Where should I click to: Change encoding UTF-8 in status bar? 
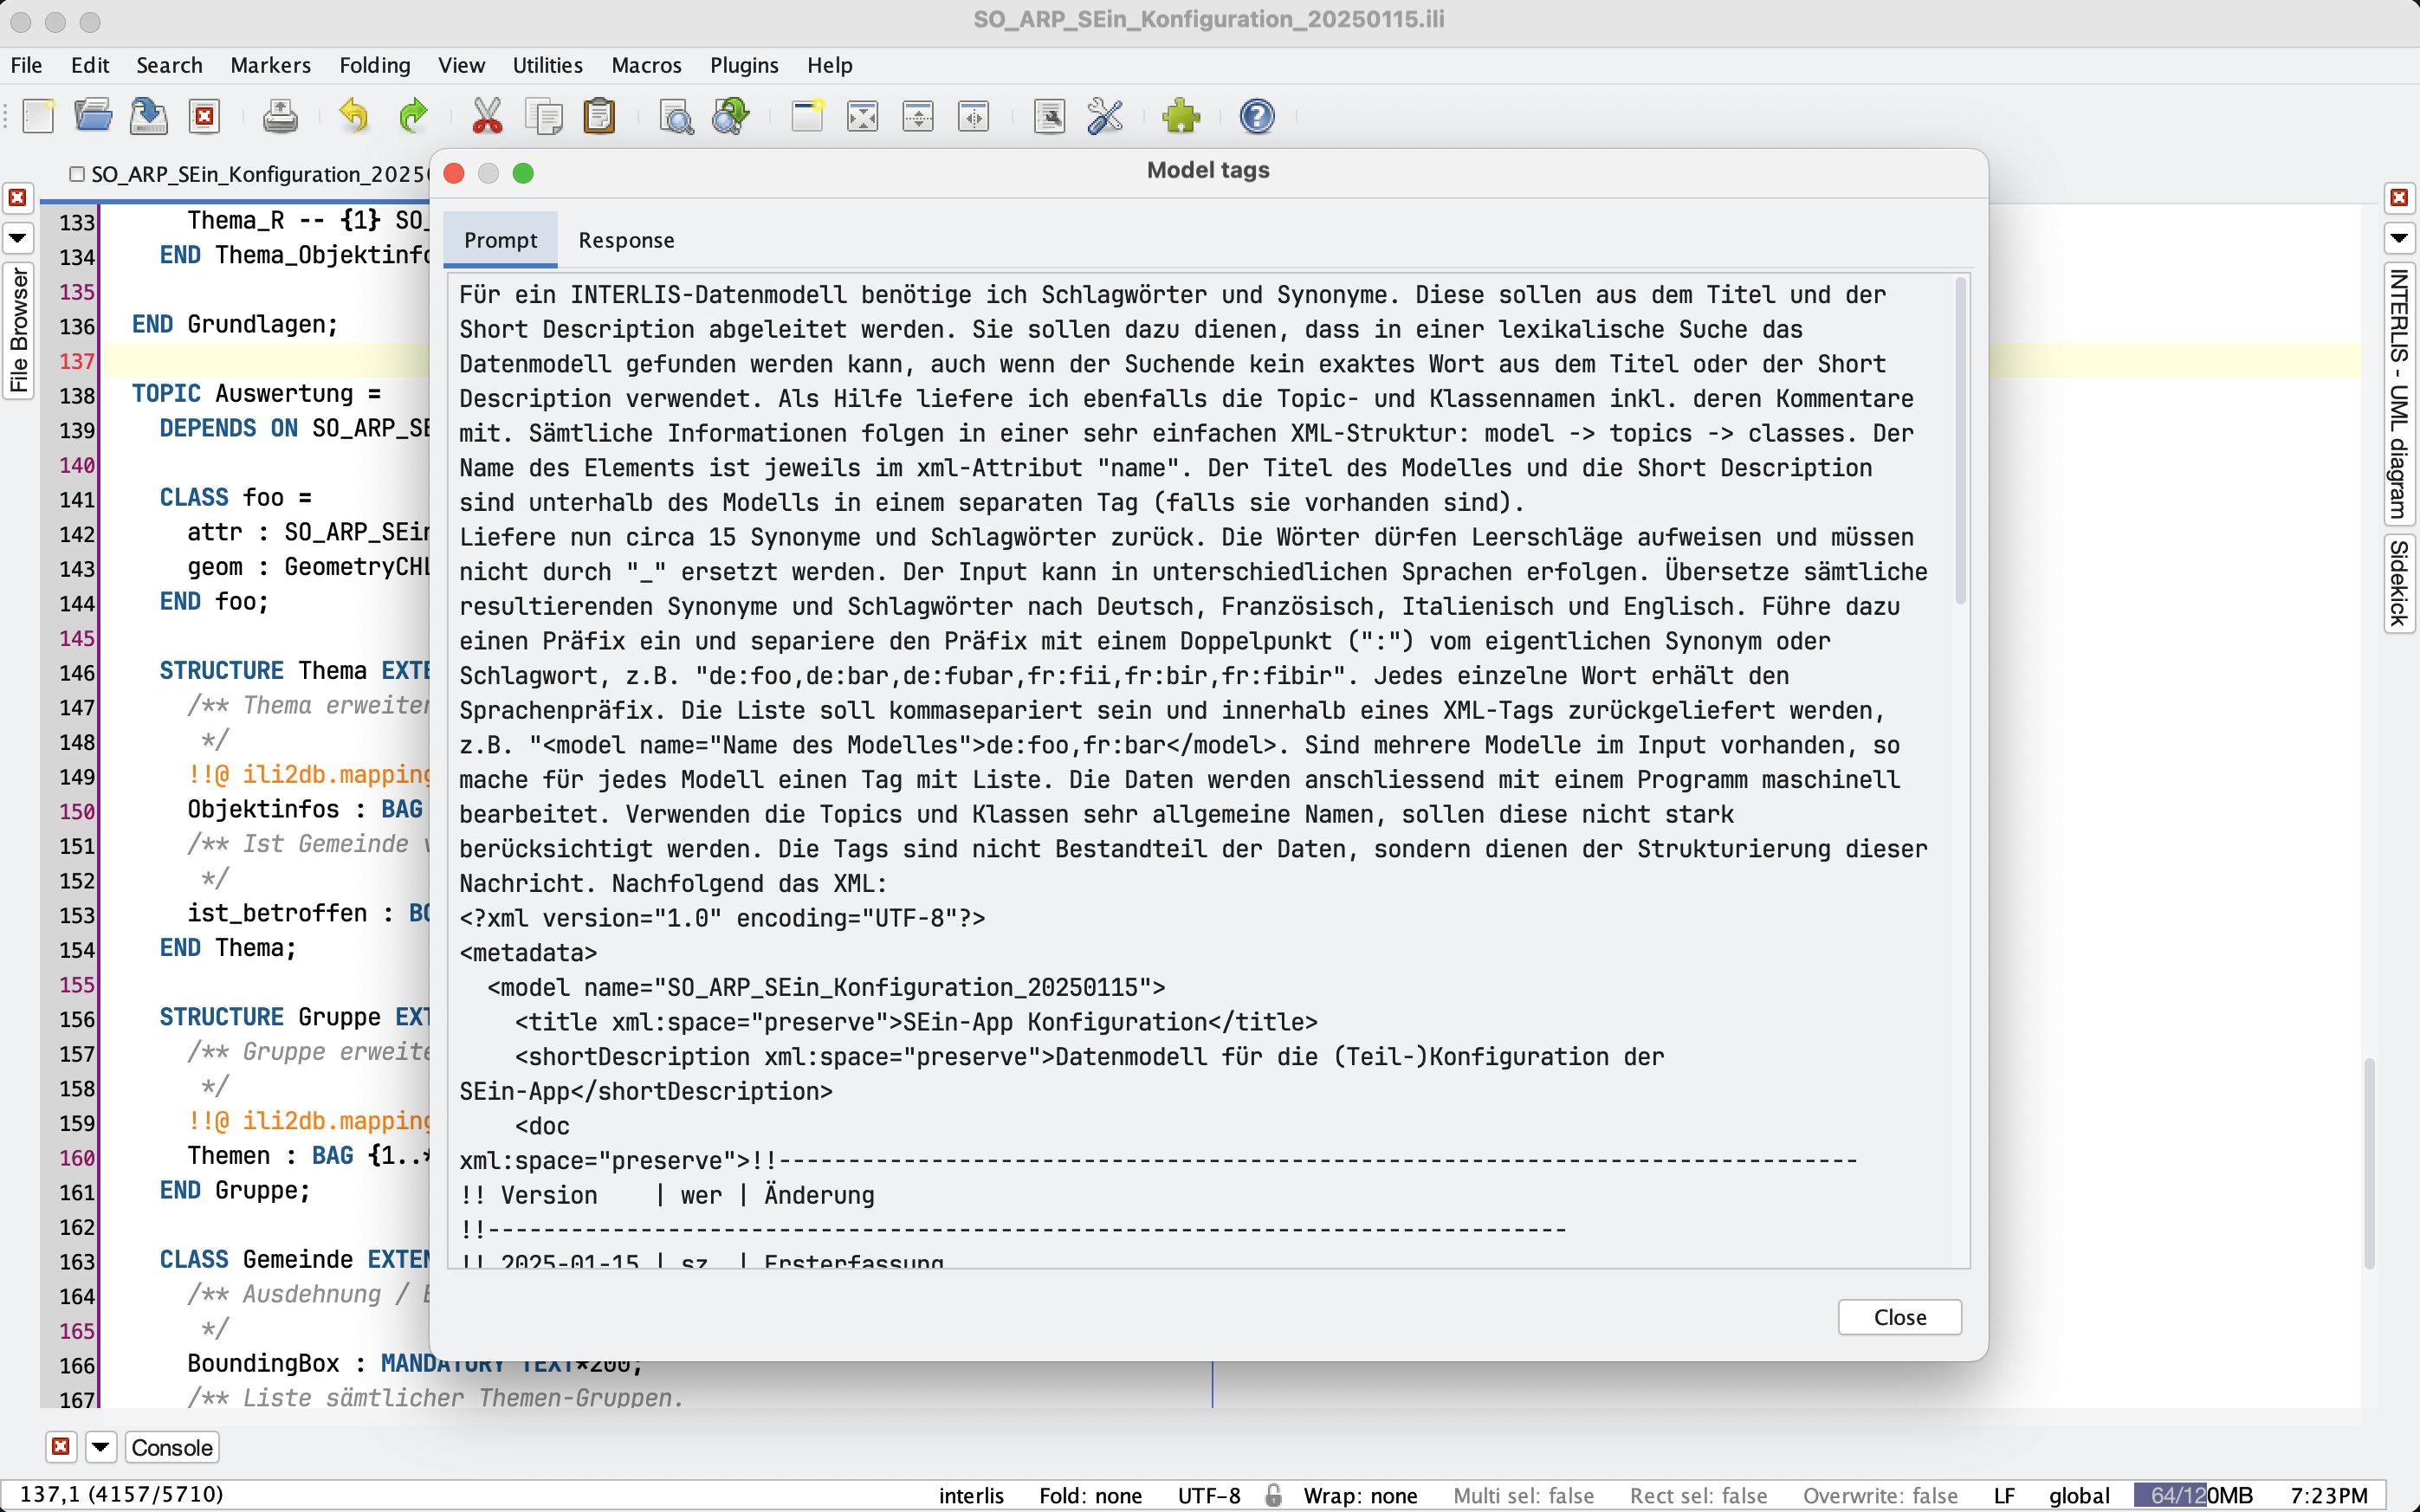[1209, 1495]
